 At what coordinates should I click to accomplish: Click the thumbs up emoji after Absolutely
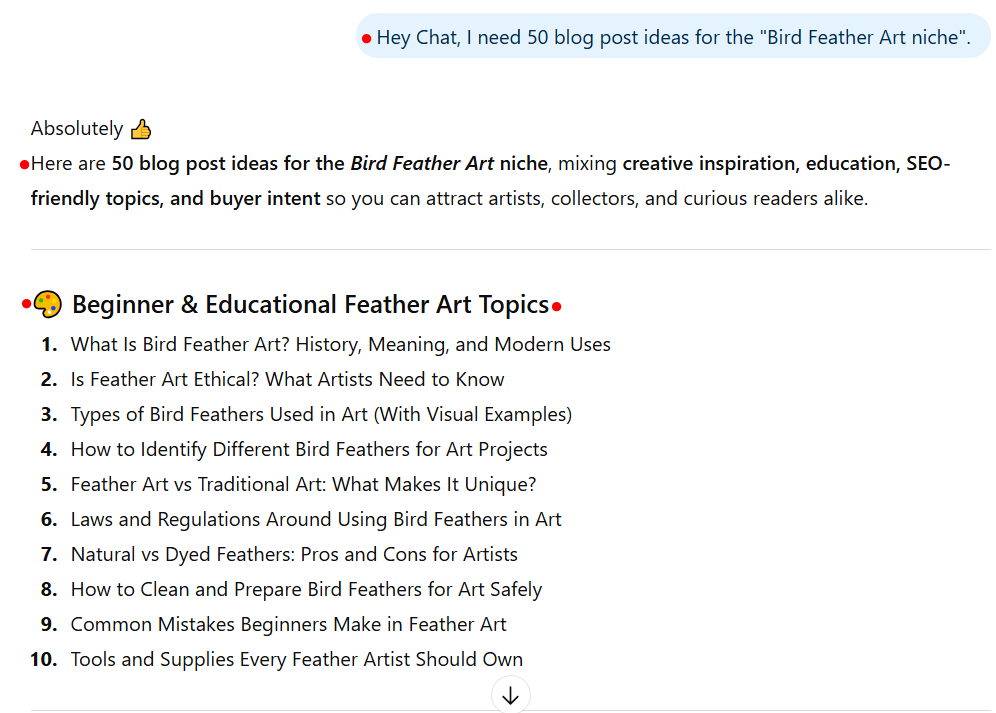click(x=141, y=127)
